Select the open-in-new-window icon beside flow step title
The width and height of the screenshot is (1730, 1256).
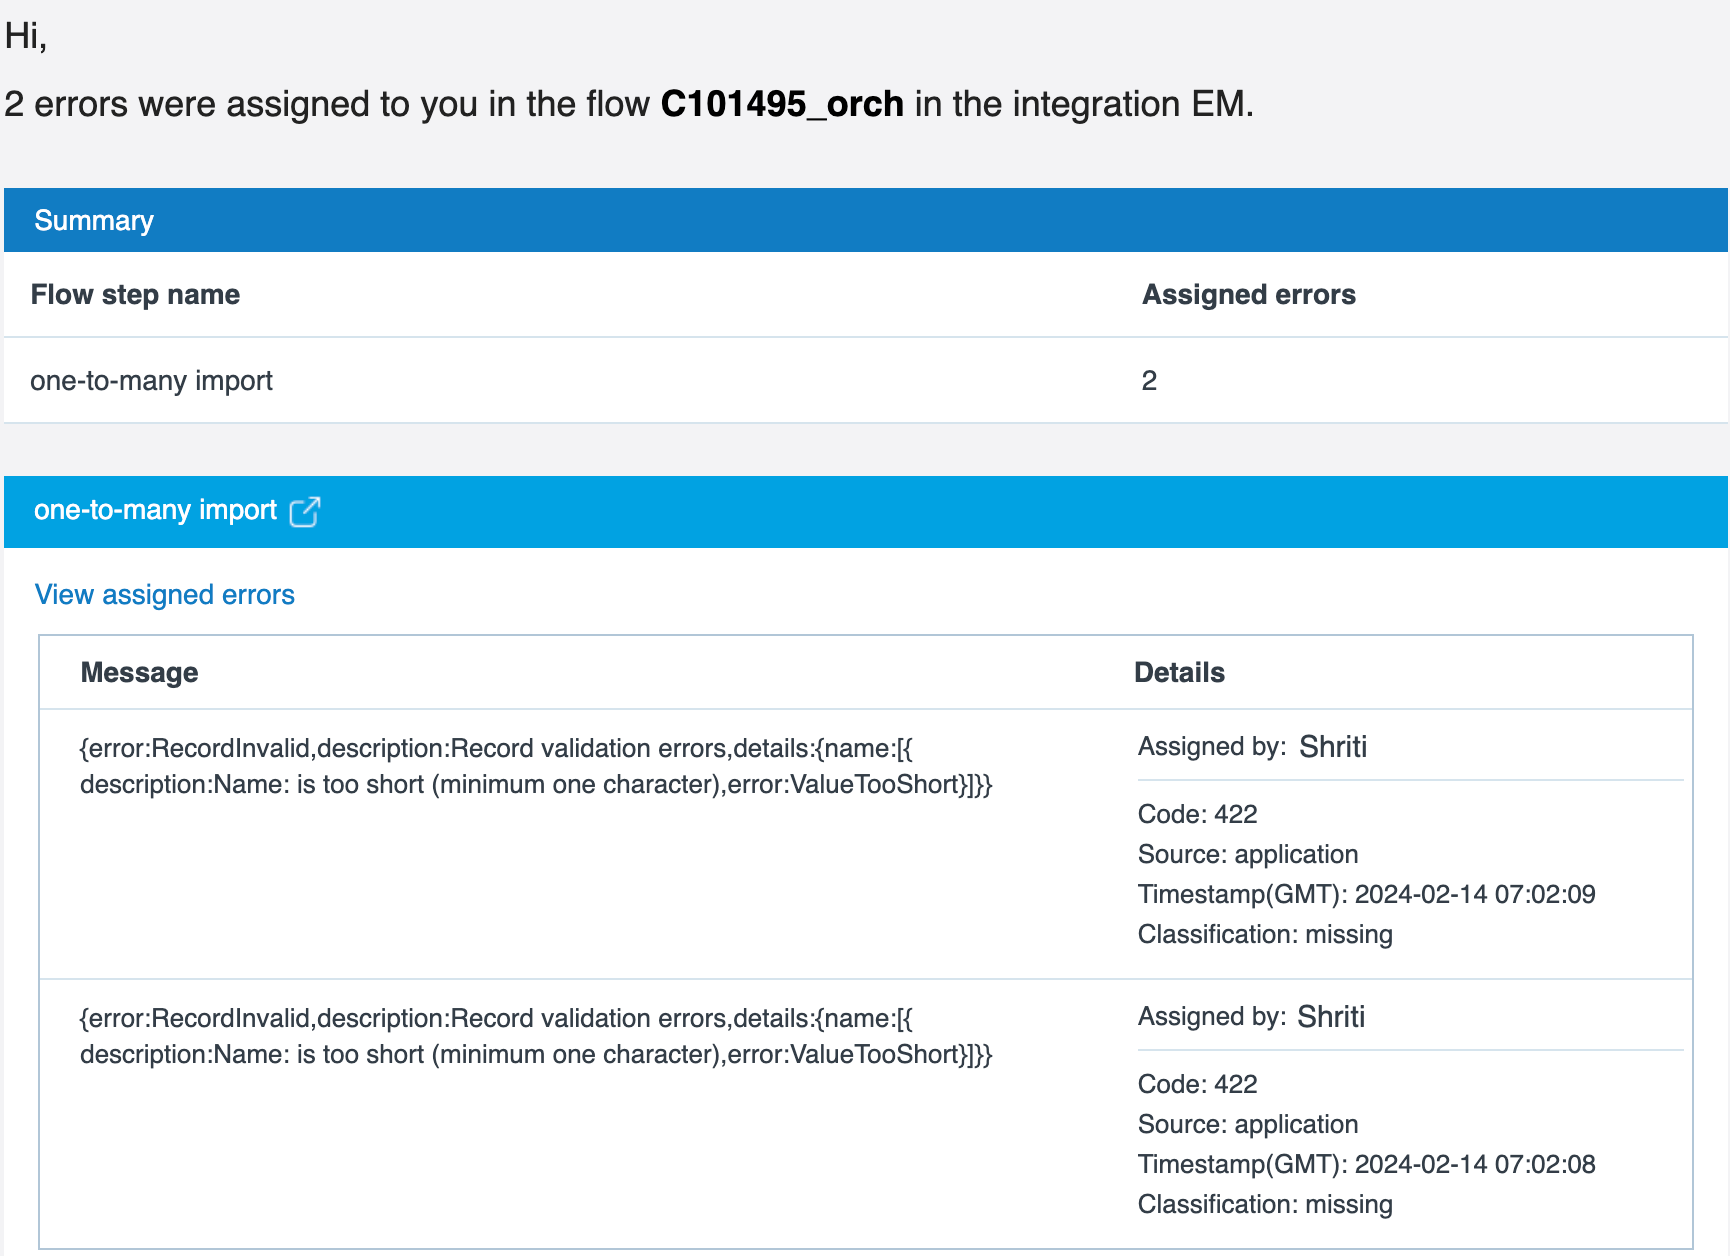pyautogui.click(x=305, y=511)
